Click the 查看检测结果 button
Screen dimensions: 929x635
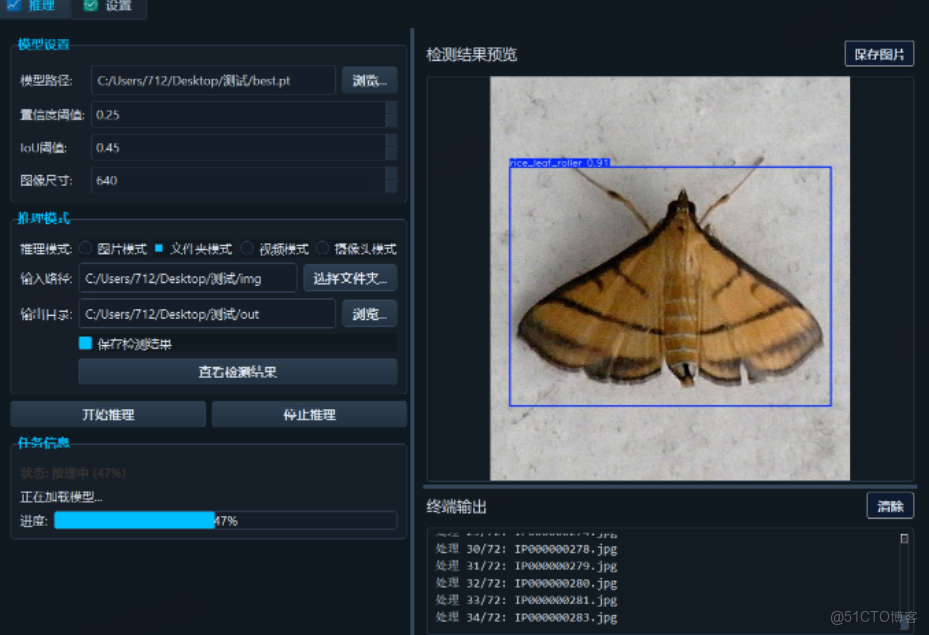click(x=238, y=372)
